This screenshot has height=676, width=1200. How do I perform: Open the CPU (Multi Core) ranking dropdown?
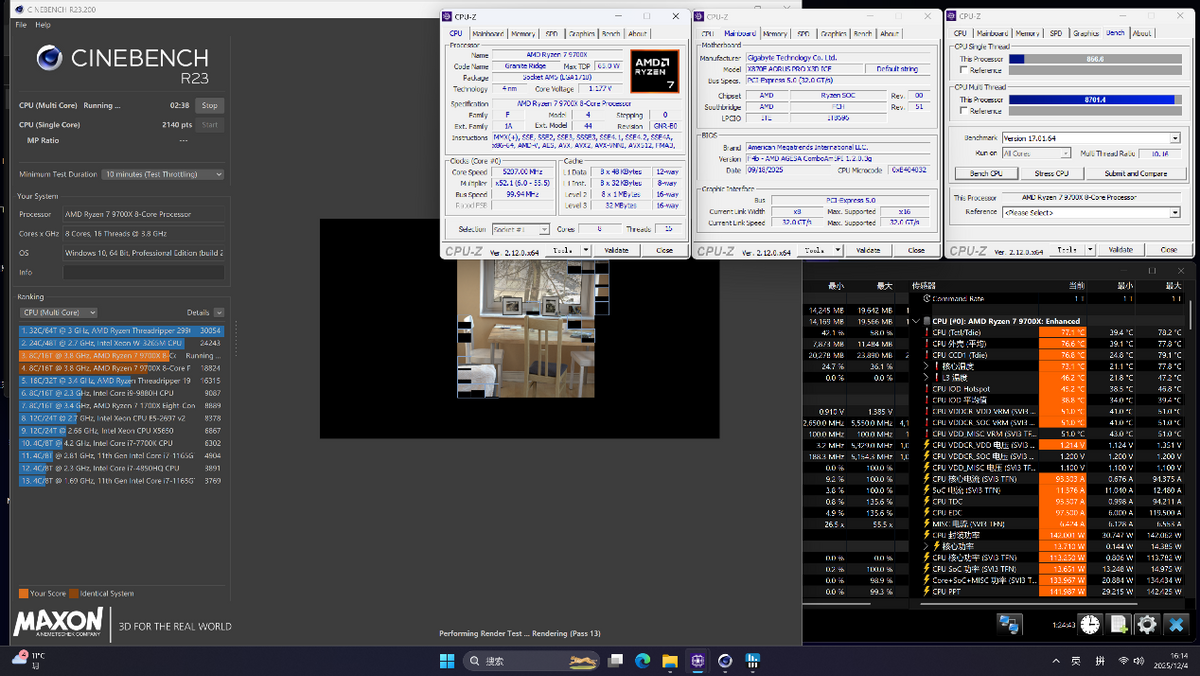[58, 313]
